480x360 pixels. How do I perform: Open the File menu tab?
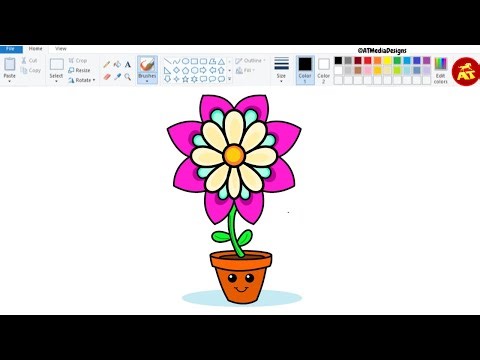point(10,49)
